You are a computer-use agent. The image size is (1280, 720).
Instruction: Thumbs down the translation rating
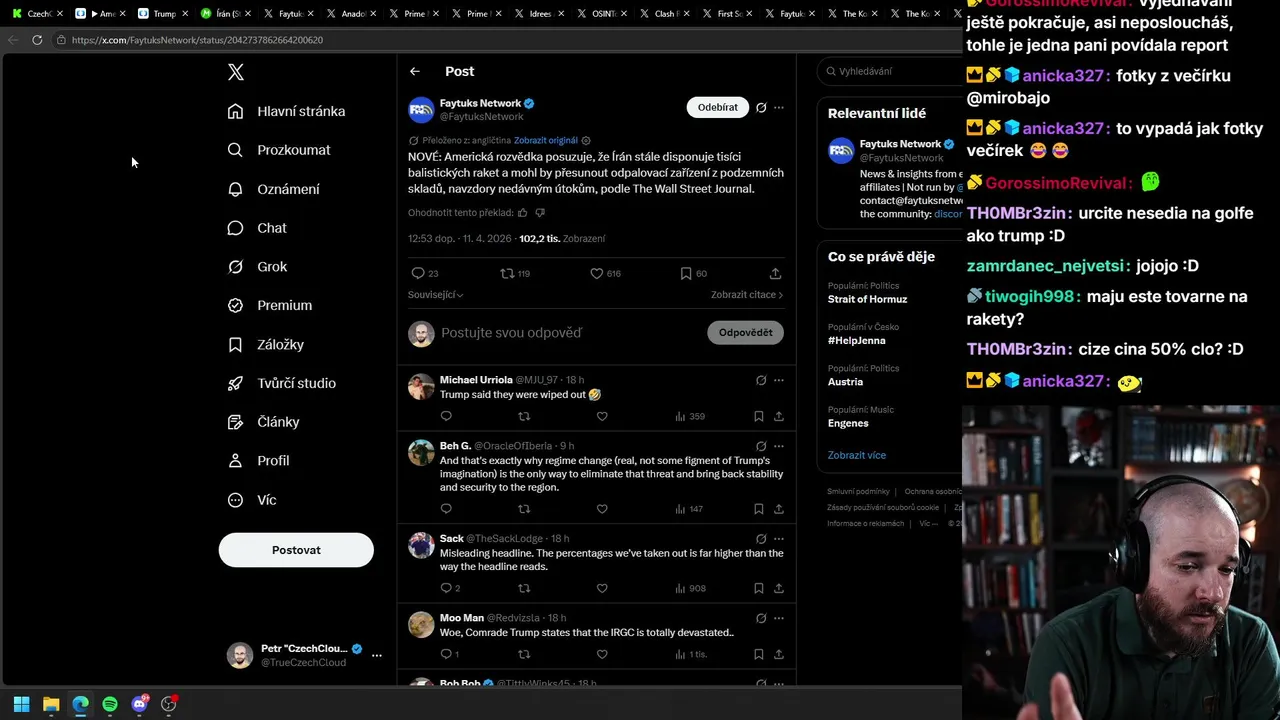click(540, 212)
